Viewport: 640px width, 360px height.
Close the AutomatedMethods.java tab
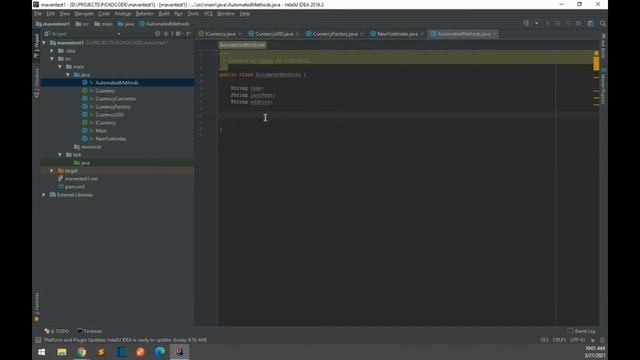tap(494, 34)
